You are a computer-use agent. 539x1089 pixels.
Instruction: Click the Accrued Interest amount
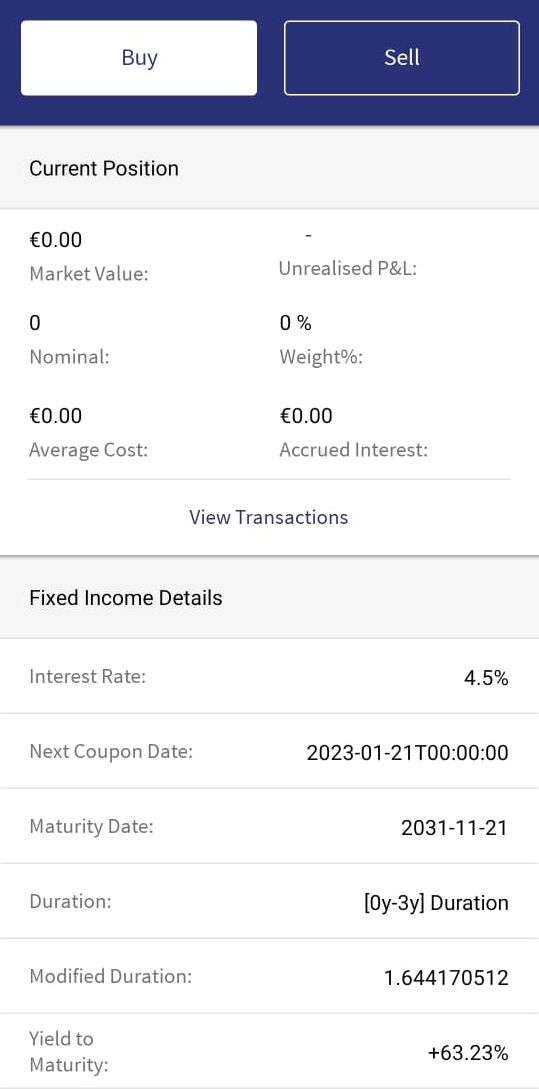[x=306, y=416]
